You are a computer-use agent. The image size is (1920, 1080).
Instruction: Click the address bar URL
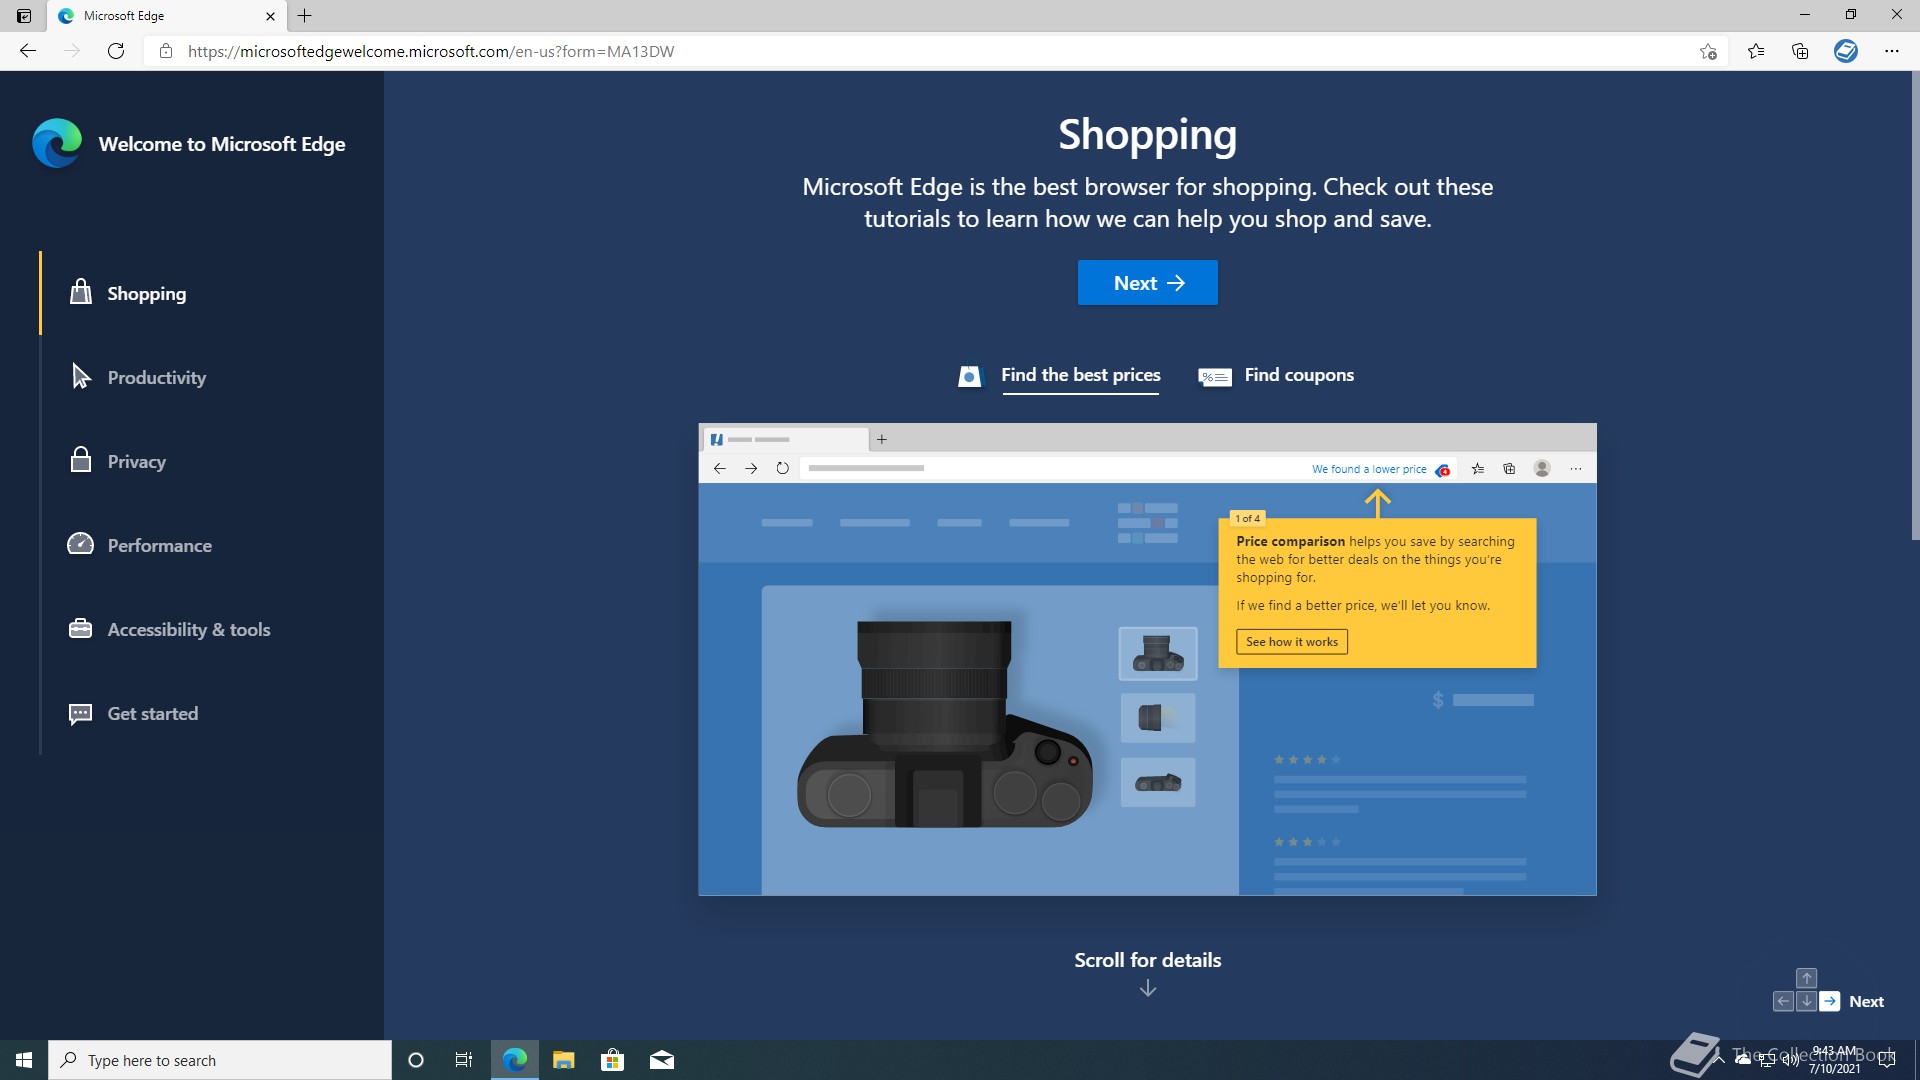[x=431, y=51]
